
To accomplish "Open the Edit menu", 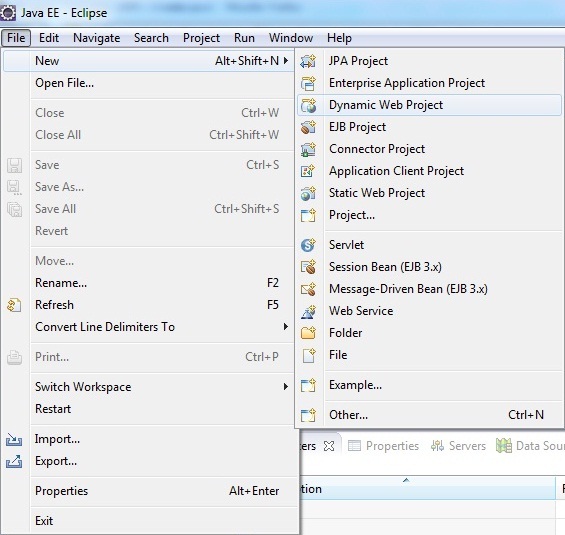I will coord(49,38).
